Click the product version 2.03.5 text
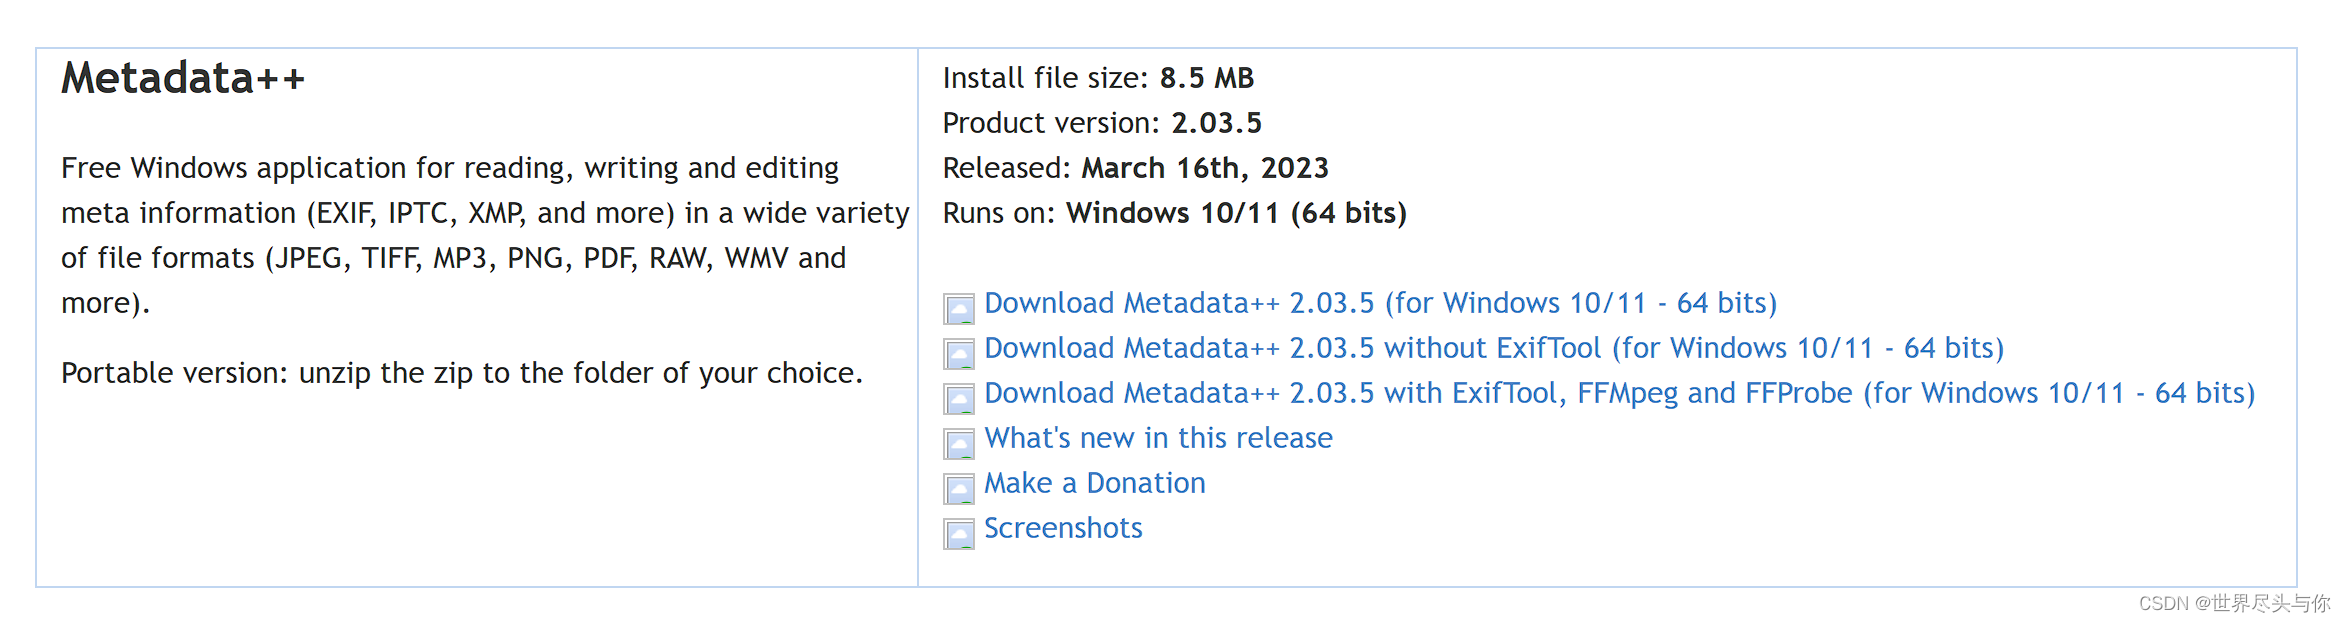Image resolution: width=2346 pixels, height=623 pixels. [1216, 123]
